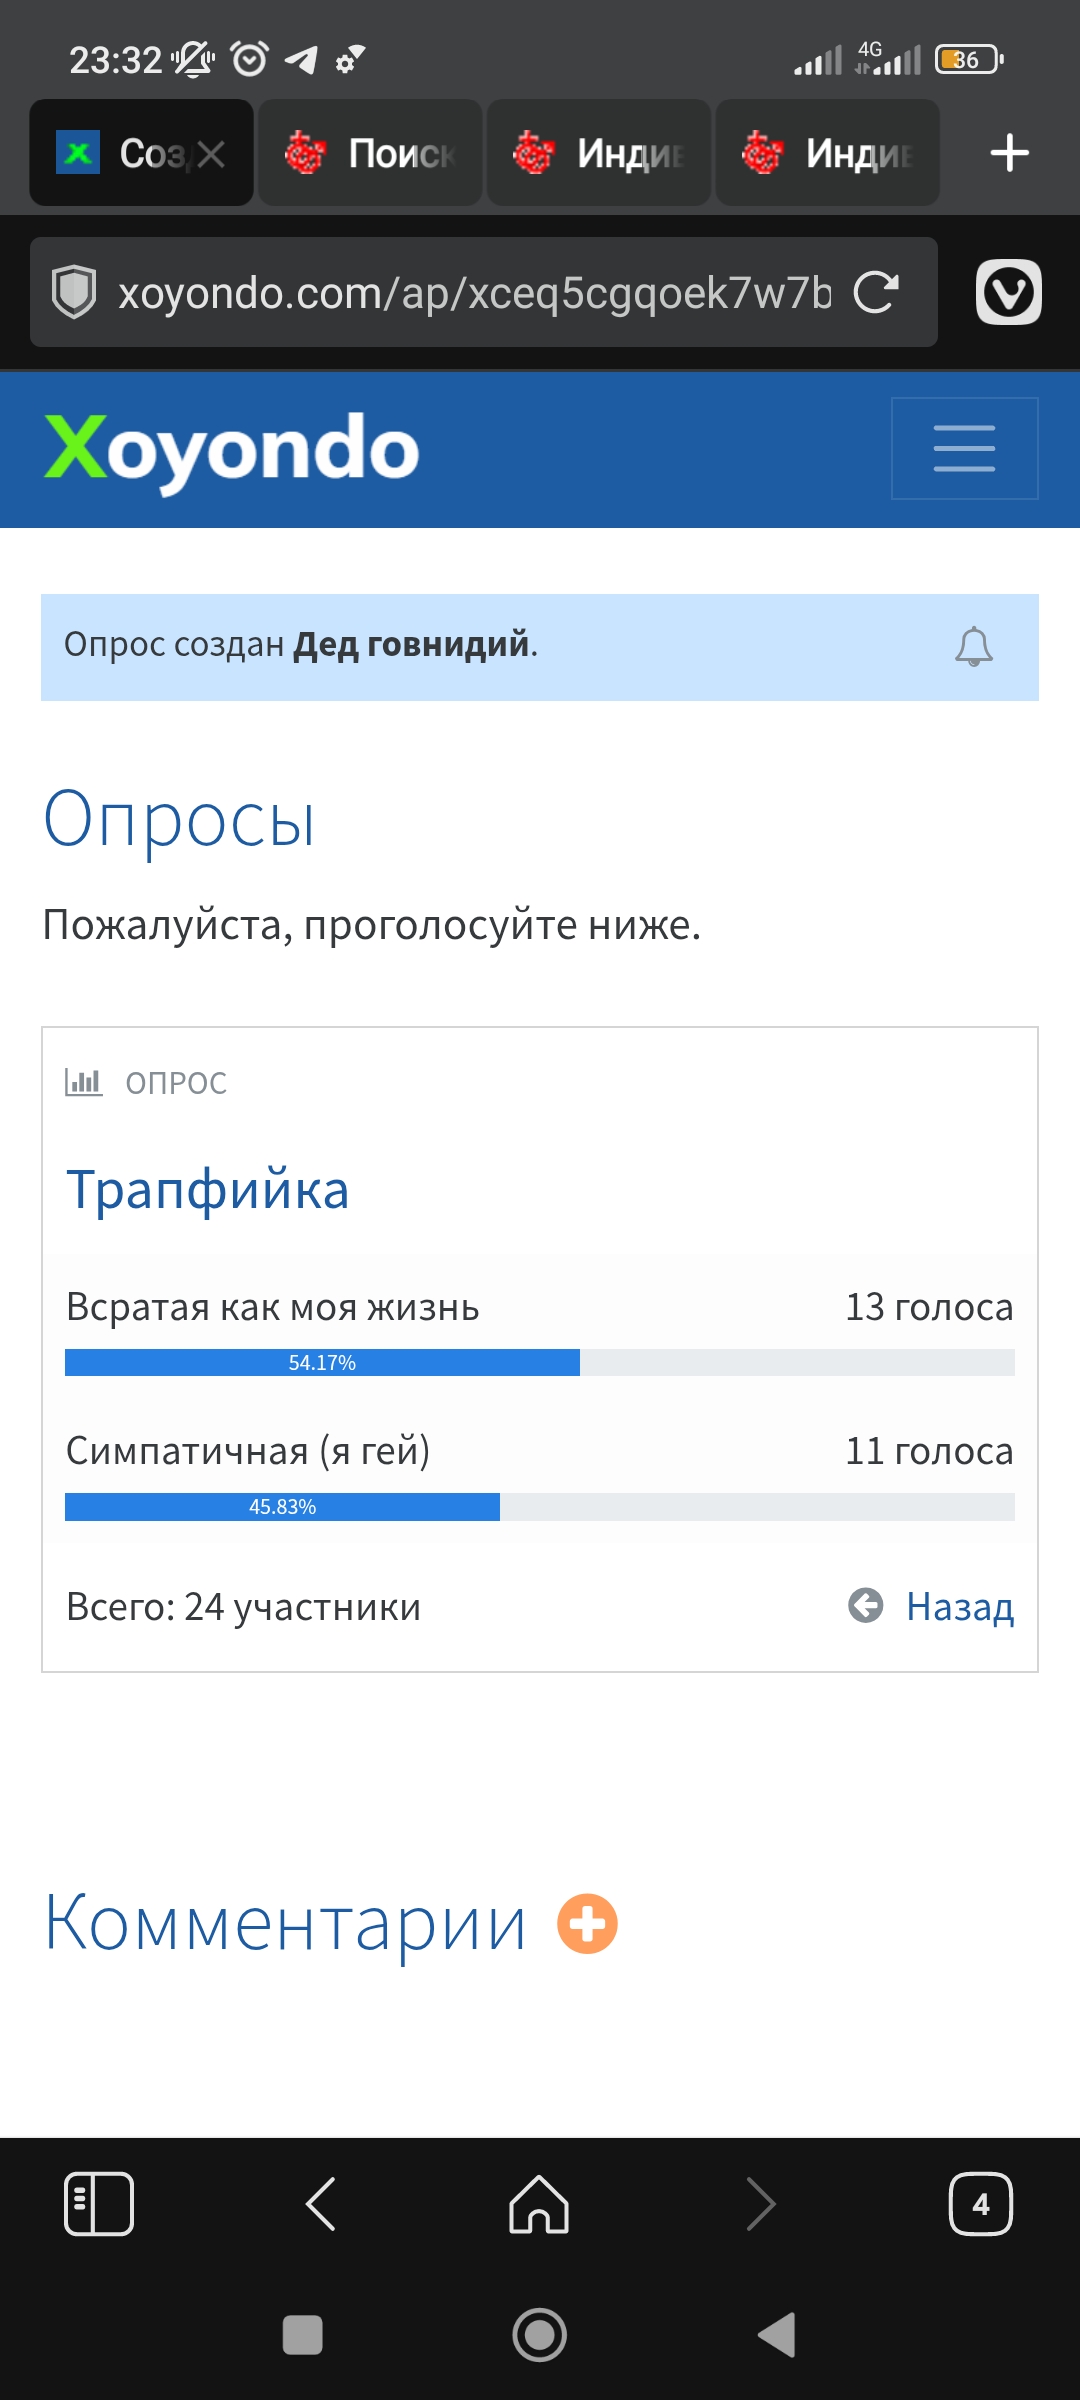Screen dimensions: 1080x2400
Task: Reload the page with the refresh icon
Action: click(876, 292)
